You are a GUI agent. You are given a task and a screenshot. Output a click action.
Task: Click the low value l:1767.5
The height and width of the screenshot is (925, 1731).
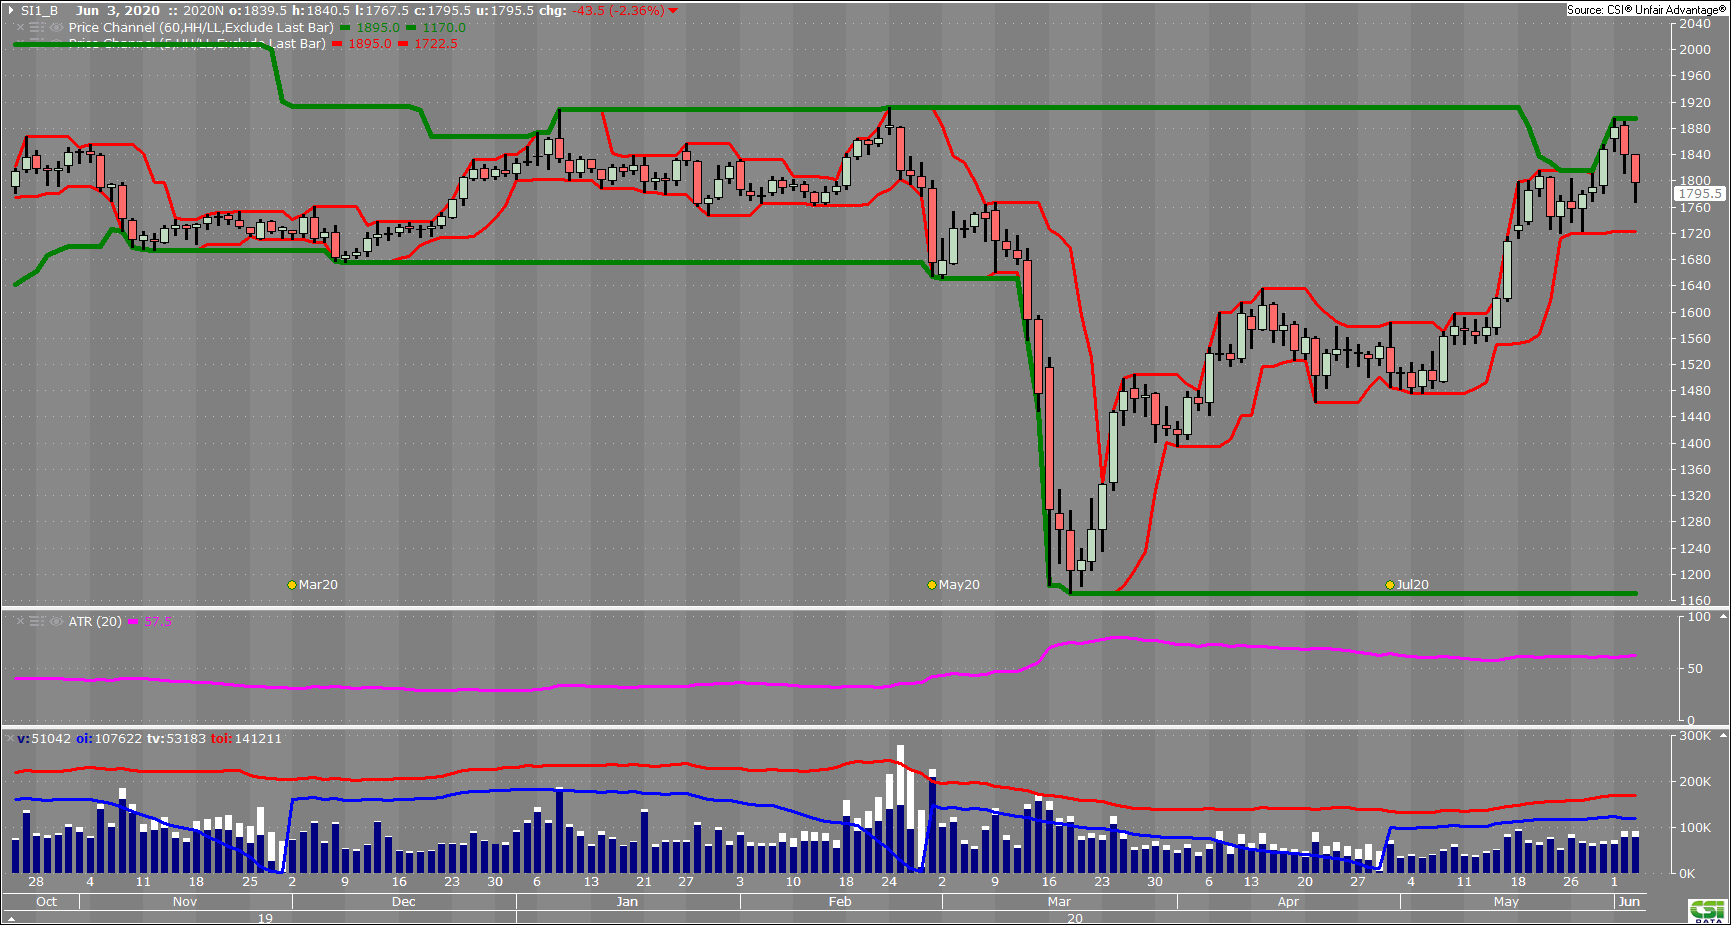coord(382,11)
